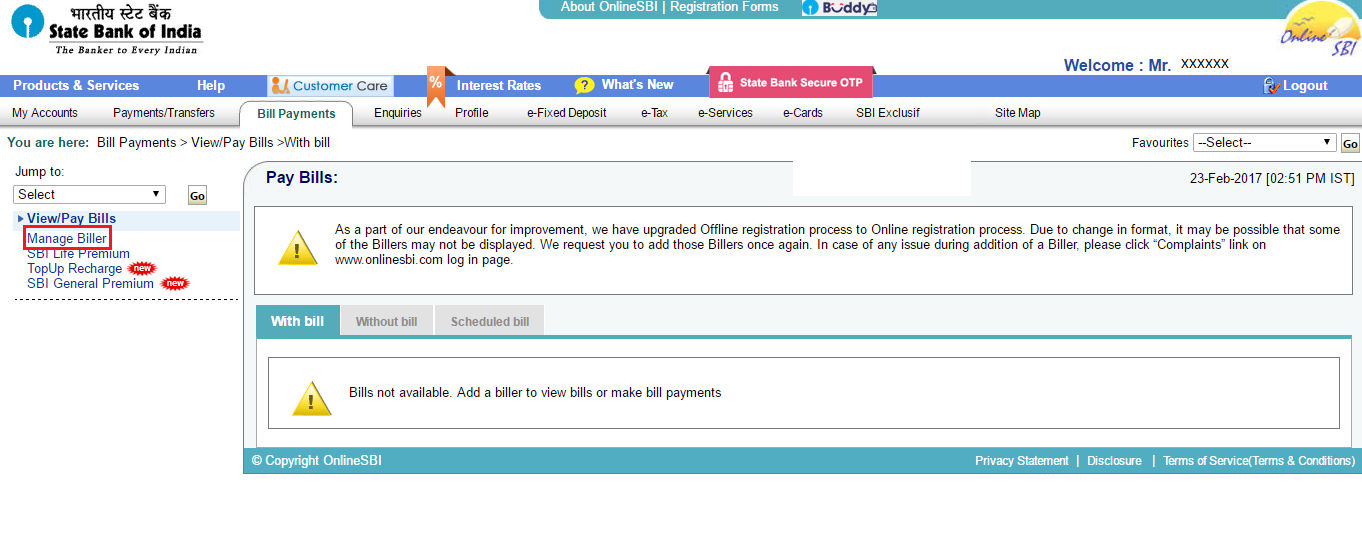Image resolution: width=1362 pixels, height=552 pixels.
Task: Open TopUp Recharge link
Action: tap(74, 268)
